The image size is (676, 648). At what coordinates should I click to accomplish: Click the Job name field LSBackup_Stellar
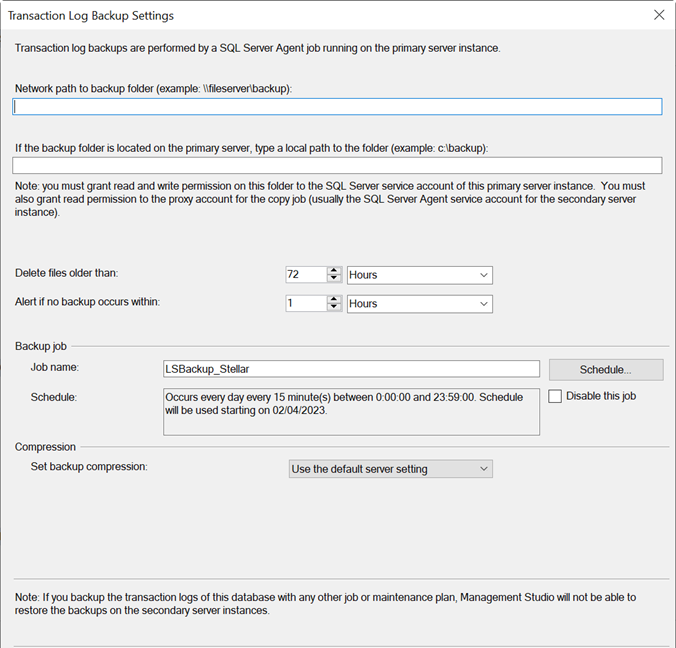click(x=351, y=369)
